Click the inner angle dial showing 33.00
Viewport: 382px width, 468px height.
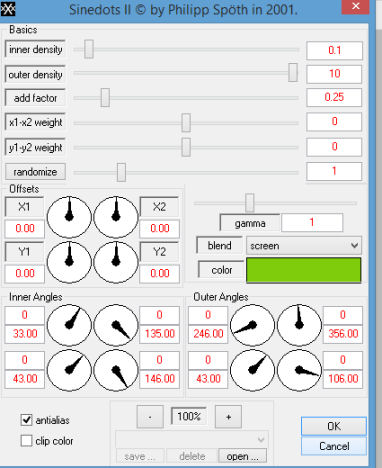(69, 325)
